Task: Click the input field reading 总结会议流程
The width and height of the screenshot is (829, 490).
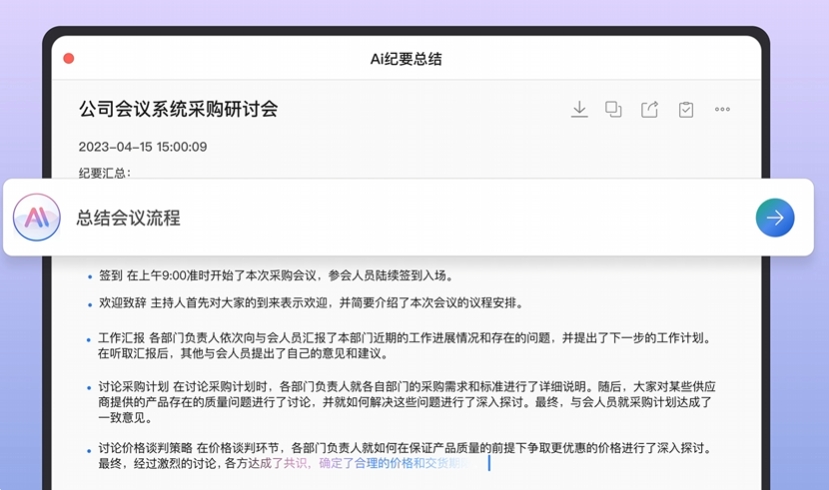Action: click(408, 217)
